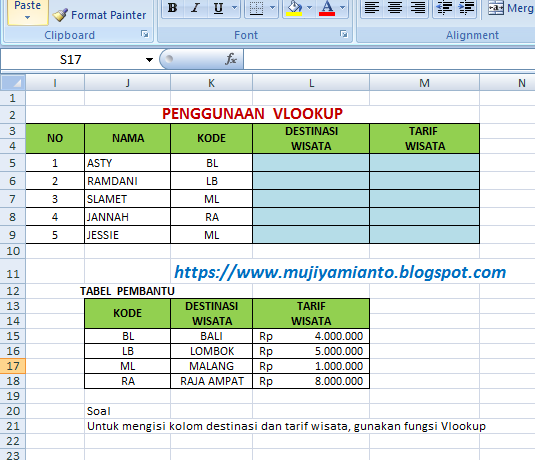Align text left

coord(372,8)
